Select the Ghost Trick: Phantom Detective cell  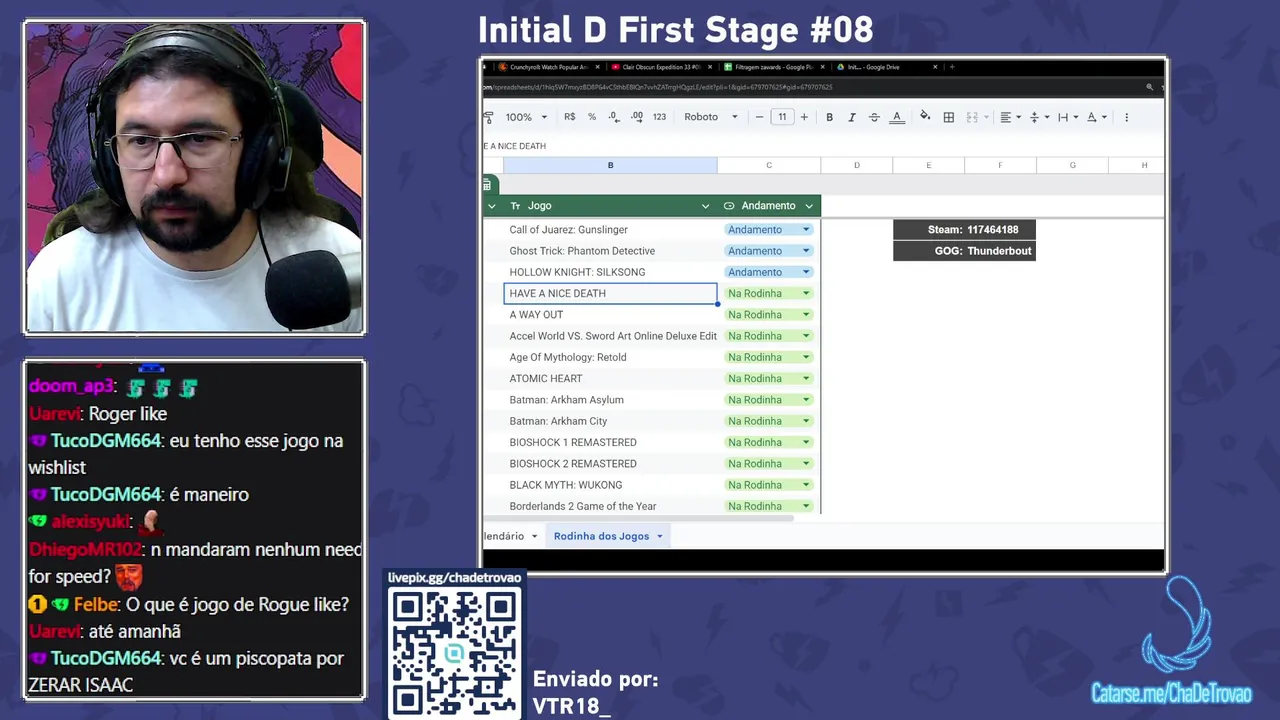click(610, 251)
